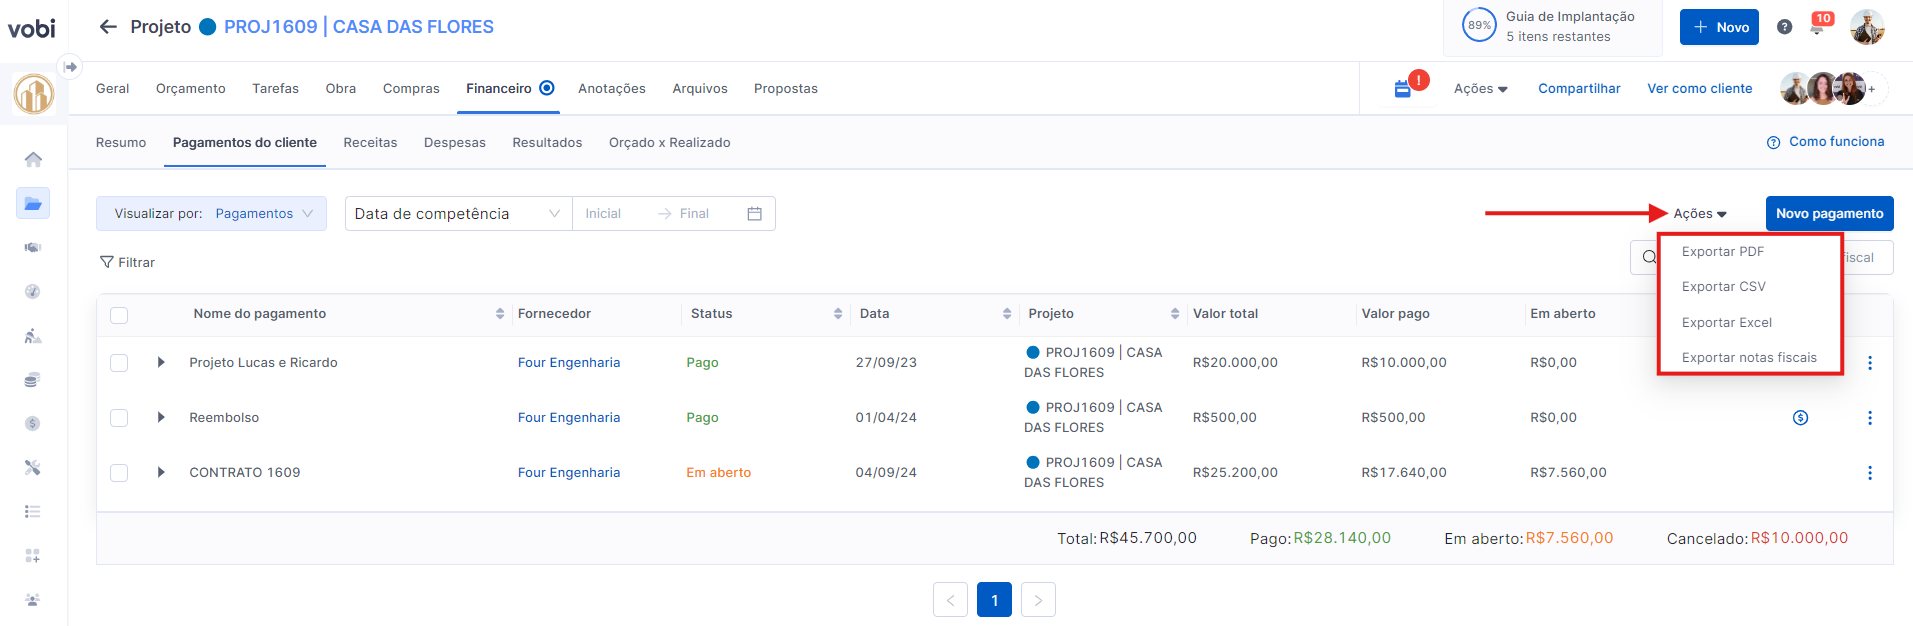Click the dollar icon in Reembolso row
The height and width of the screenshot is (626, 1913).
click(1800, 418)
